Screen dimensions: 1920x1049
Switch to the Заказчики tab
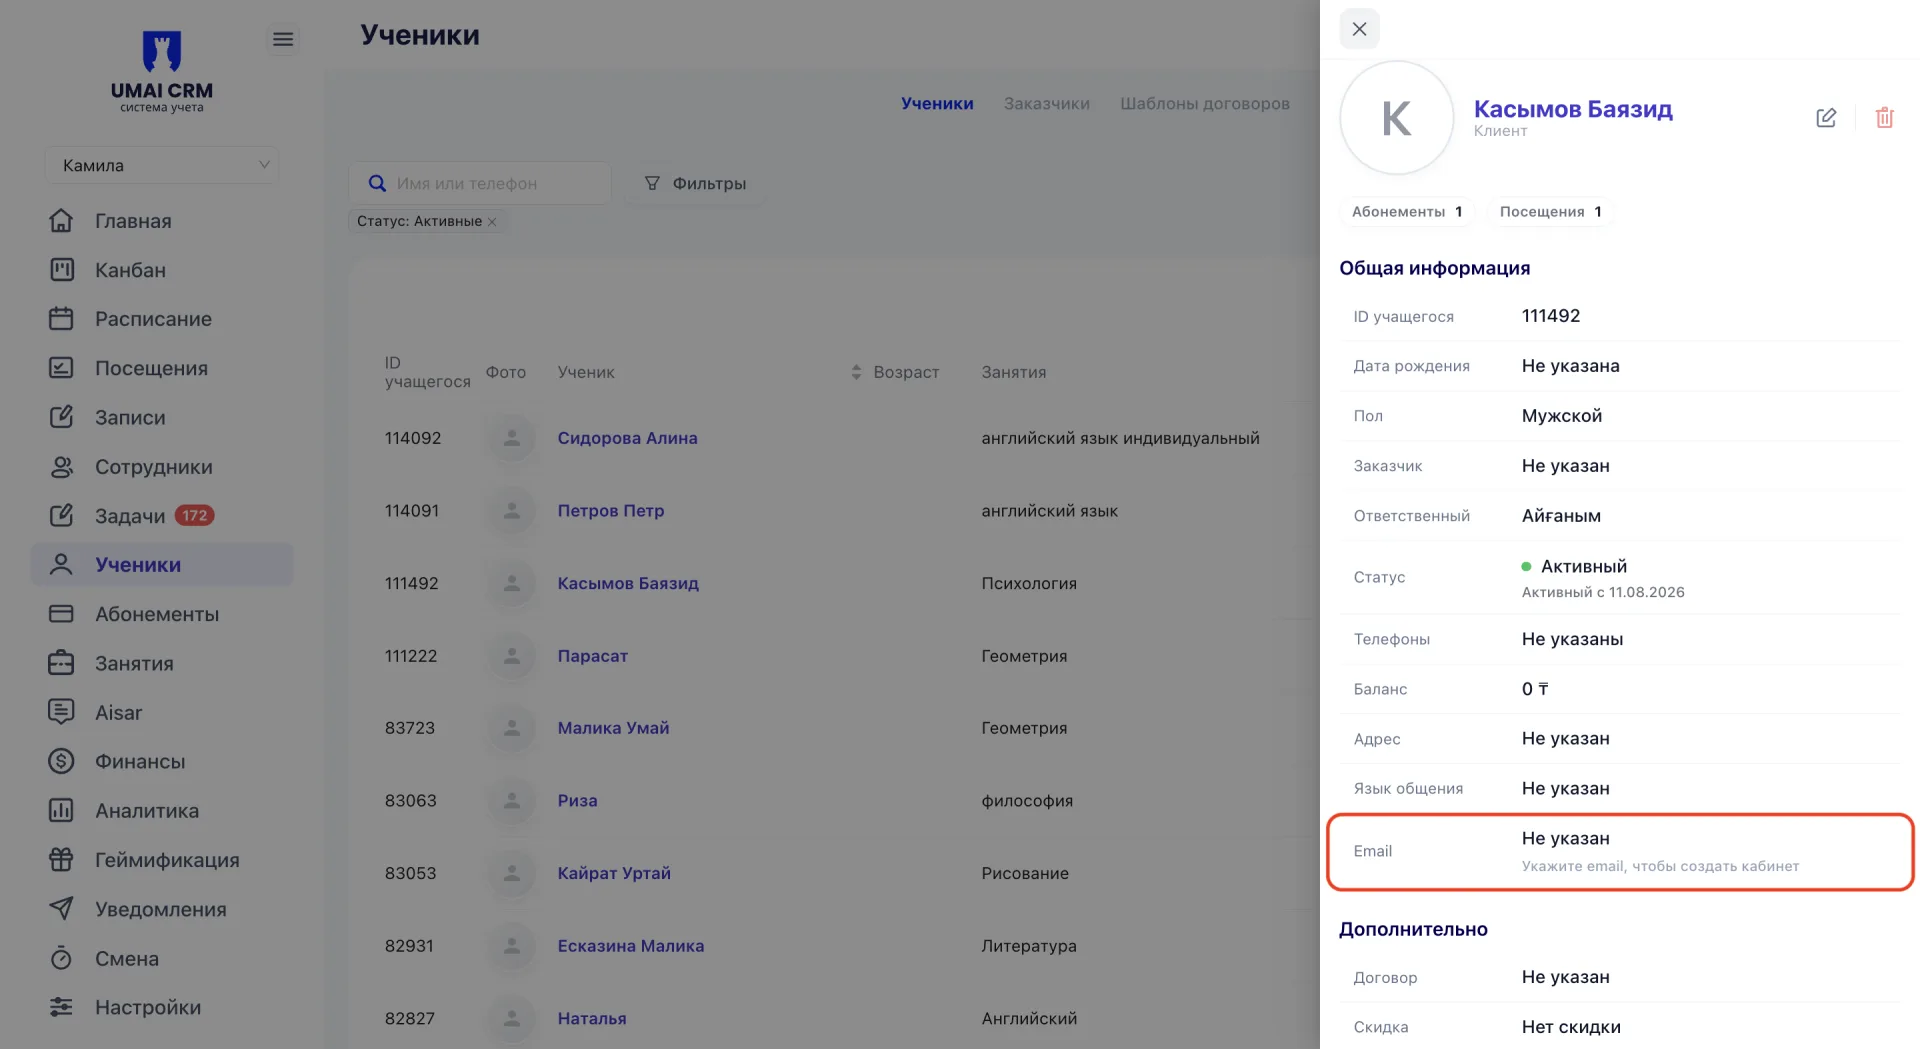pyautogui.click(x=1047, y=104)
